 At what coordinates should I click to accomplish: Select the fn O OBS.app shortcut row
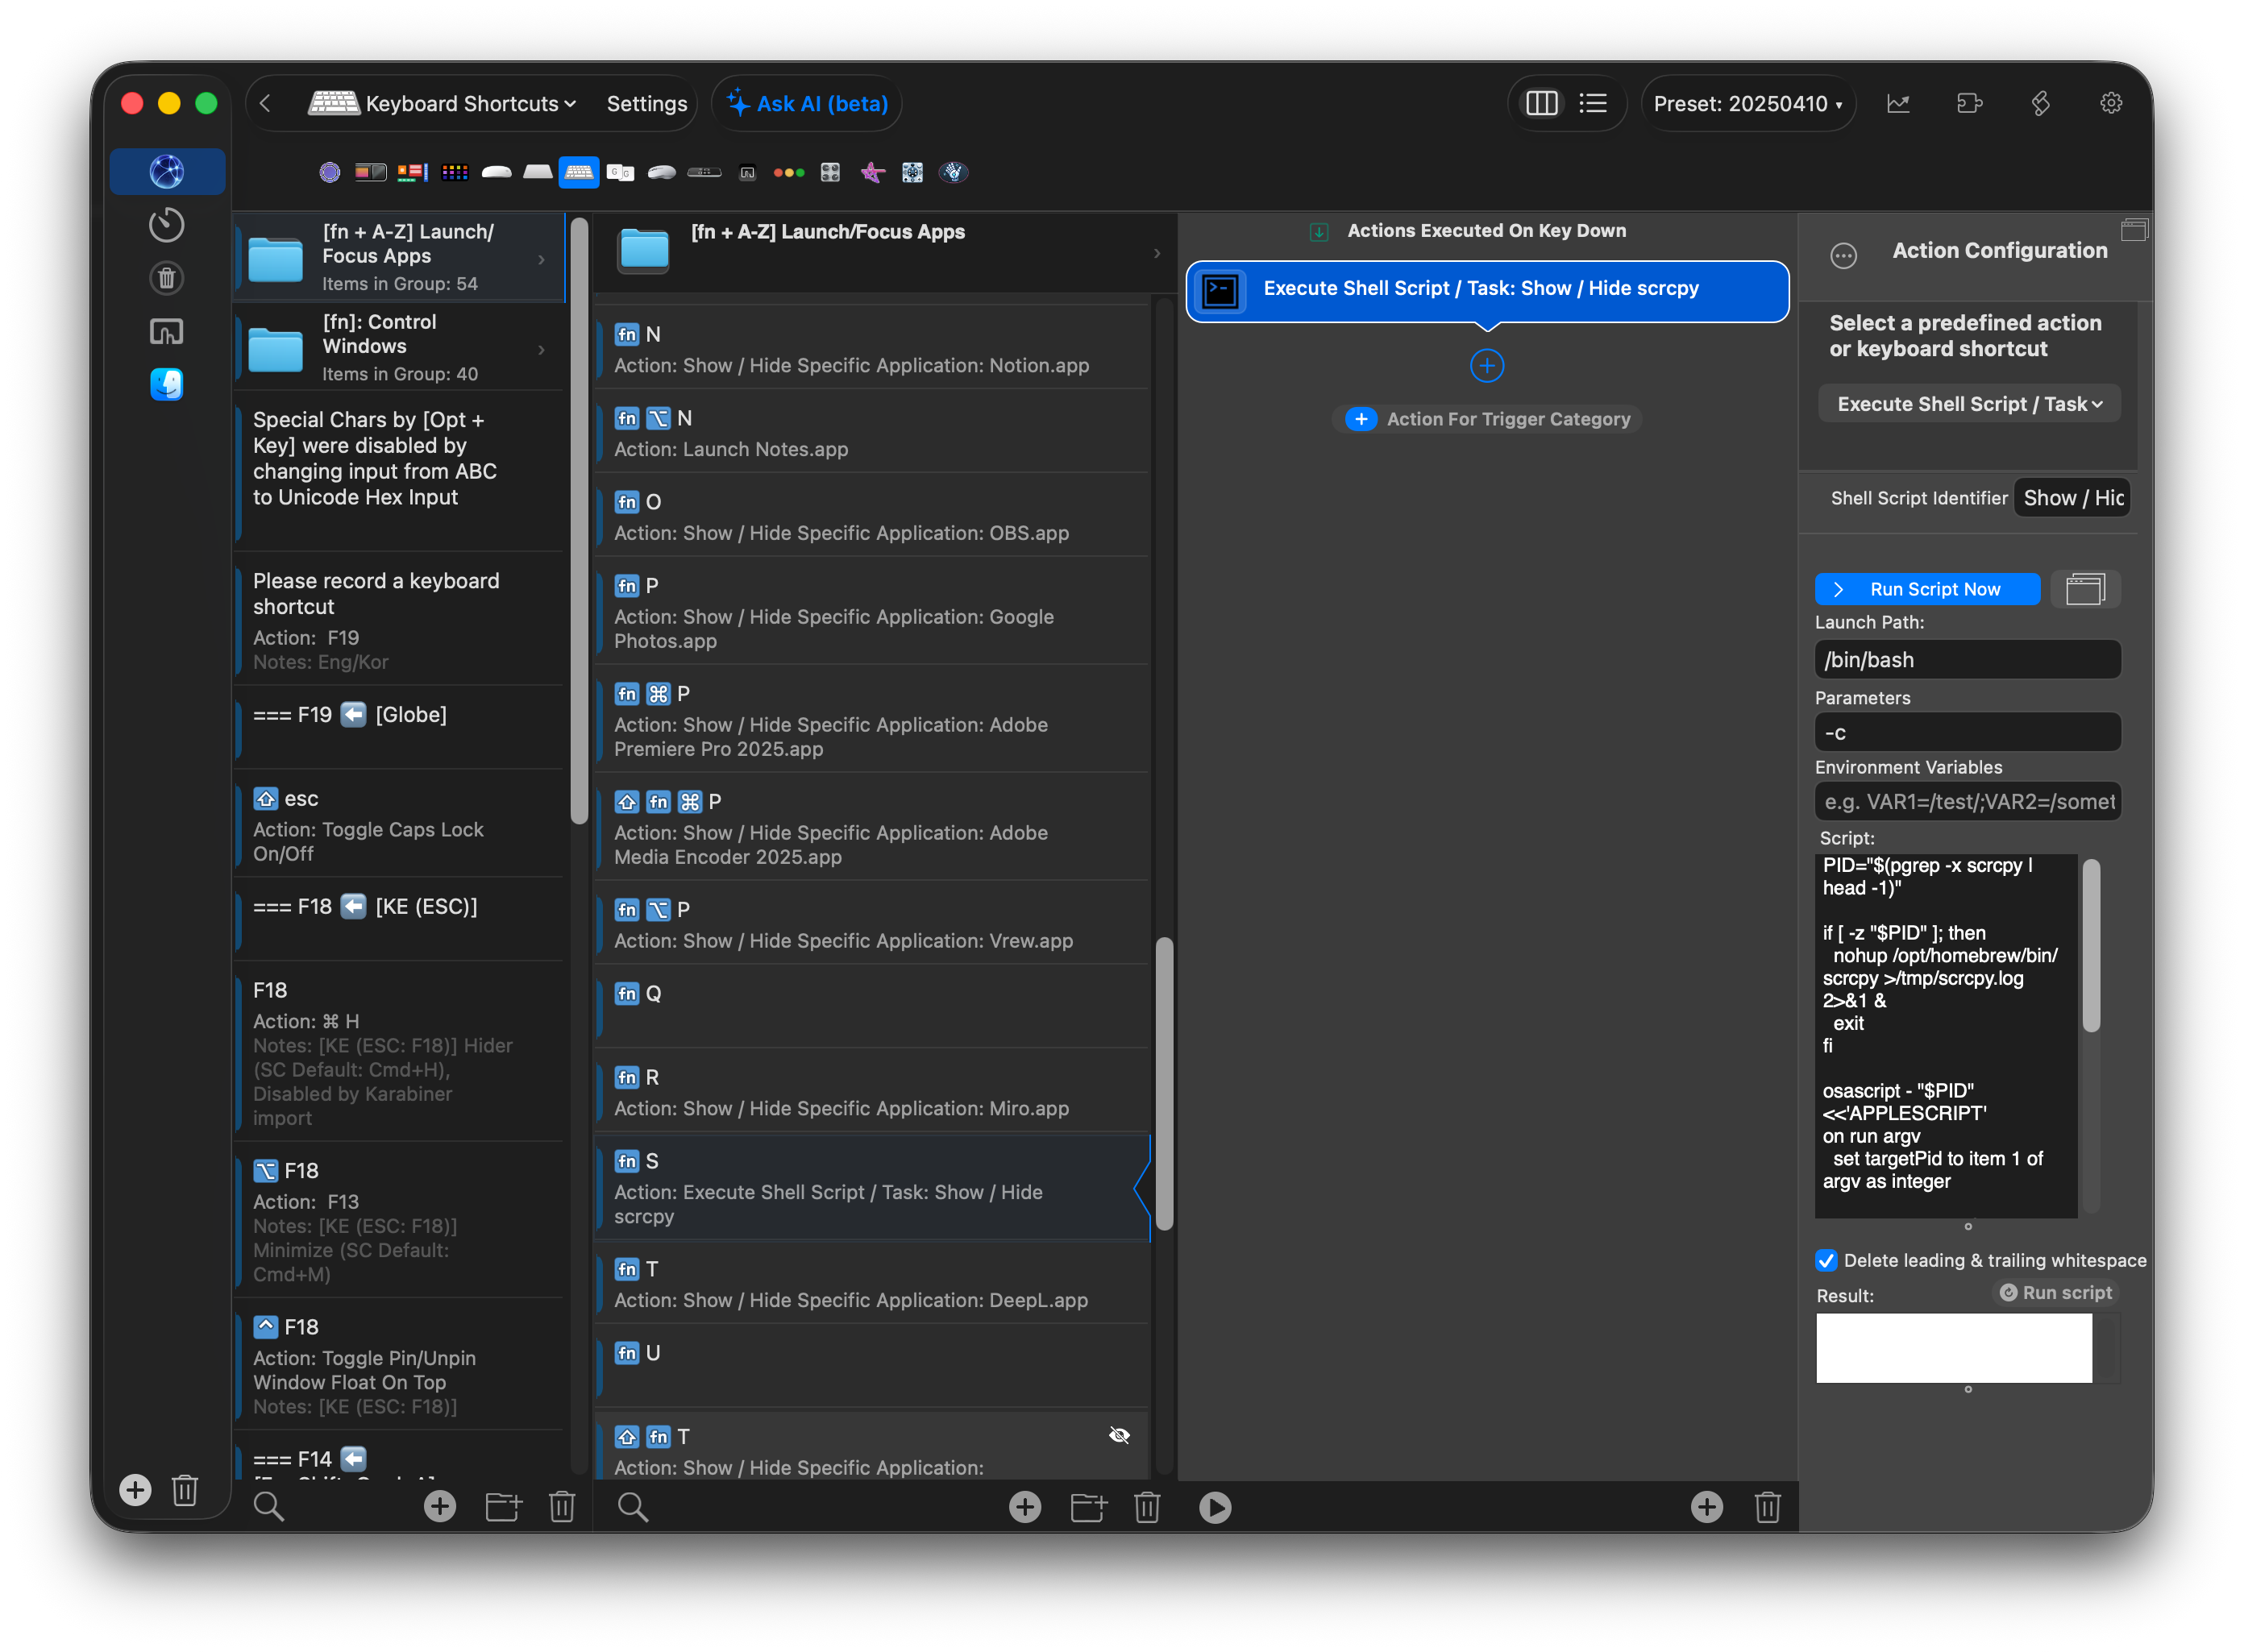click(872, 516)
